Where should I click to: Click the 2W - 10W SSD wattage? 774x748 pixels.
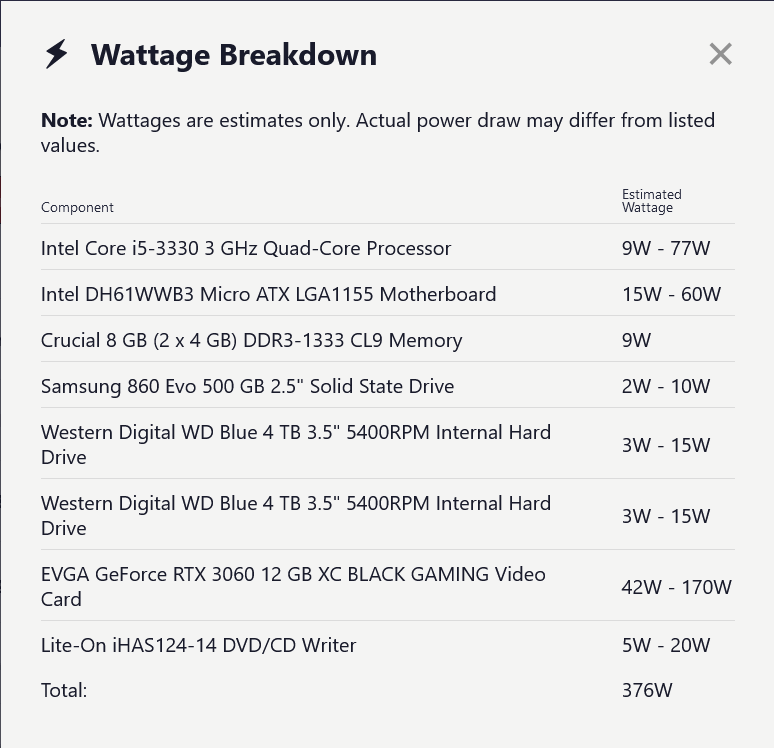[x=665, y=386]
